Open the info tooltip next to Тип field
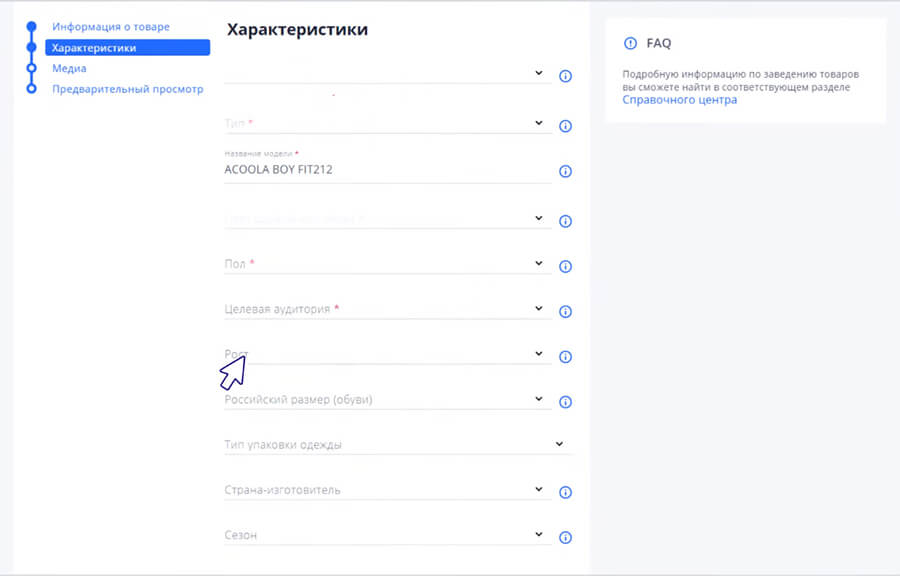Screen dimensions: 900x576 [x=565, y=126]
